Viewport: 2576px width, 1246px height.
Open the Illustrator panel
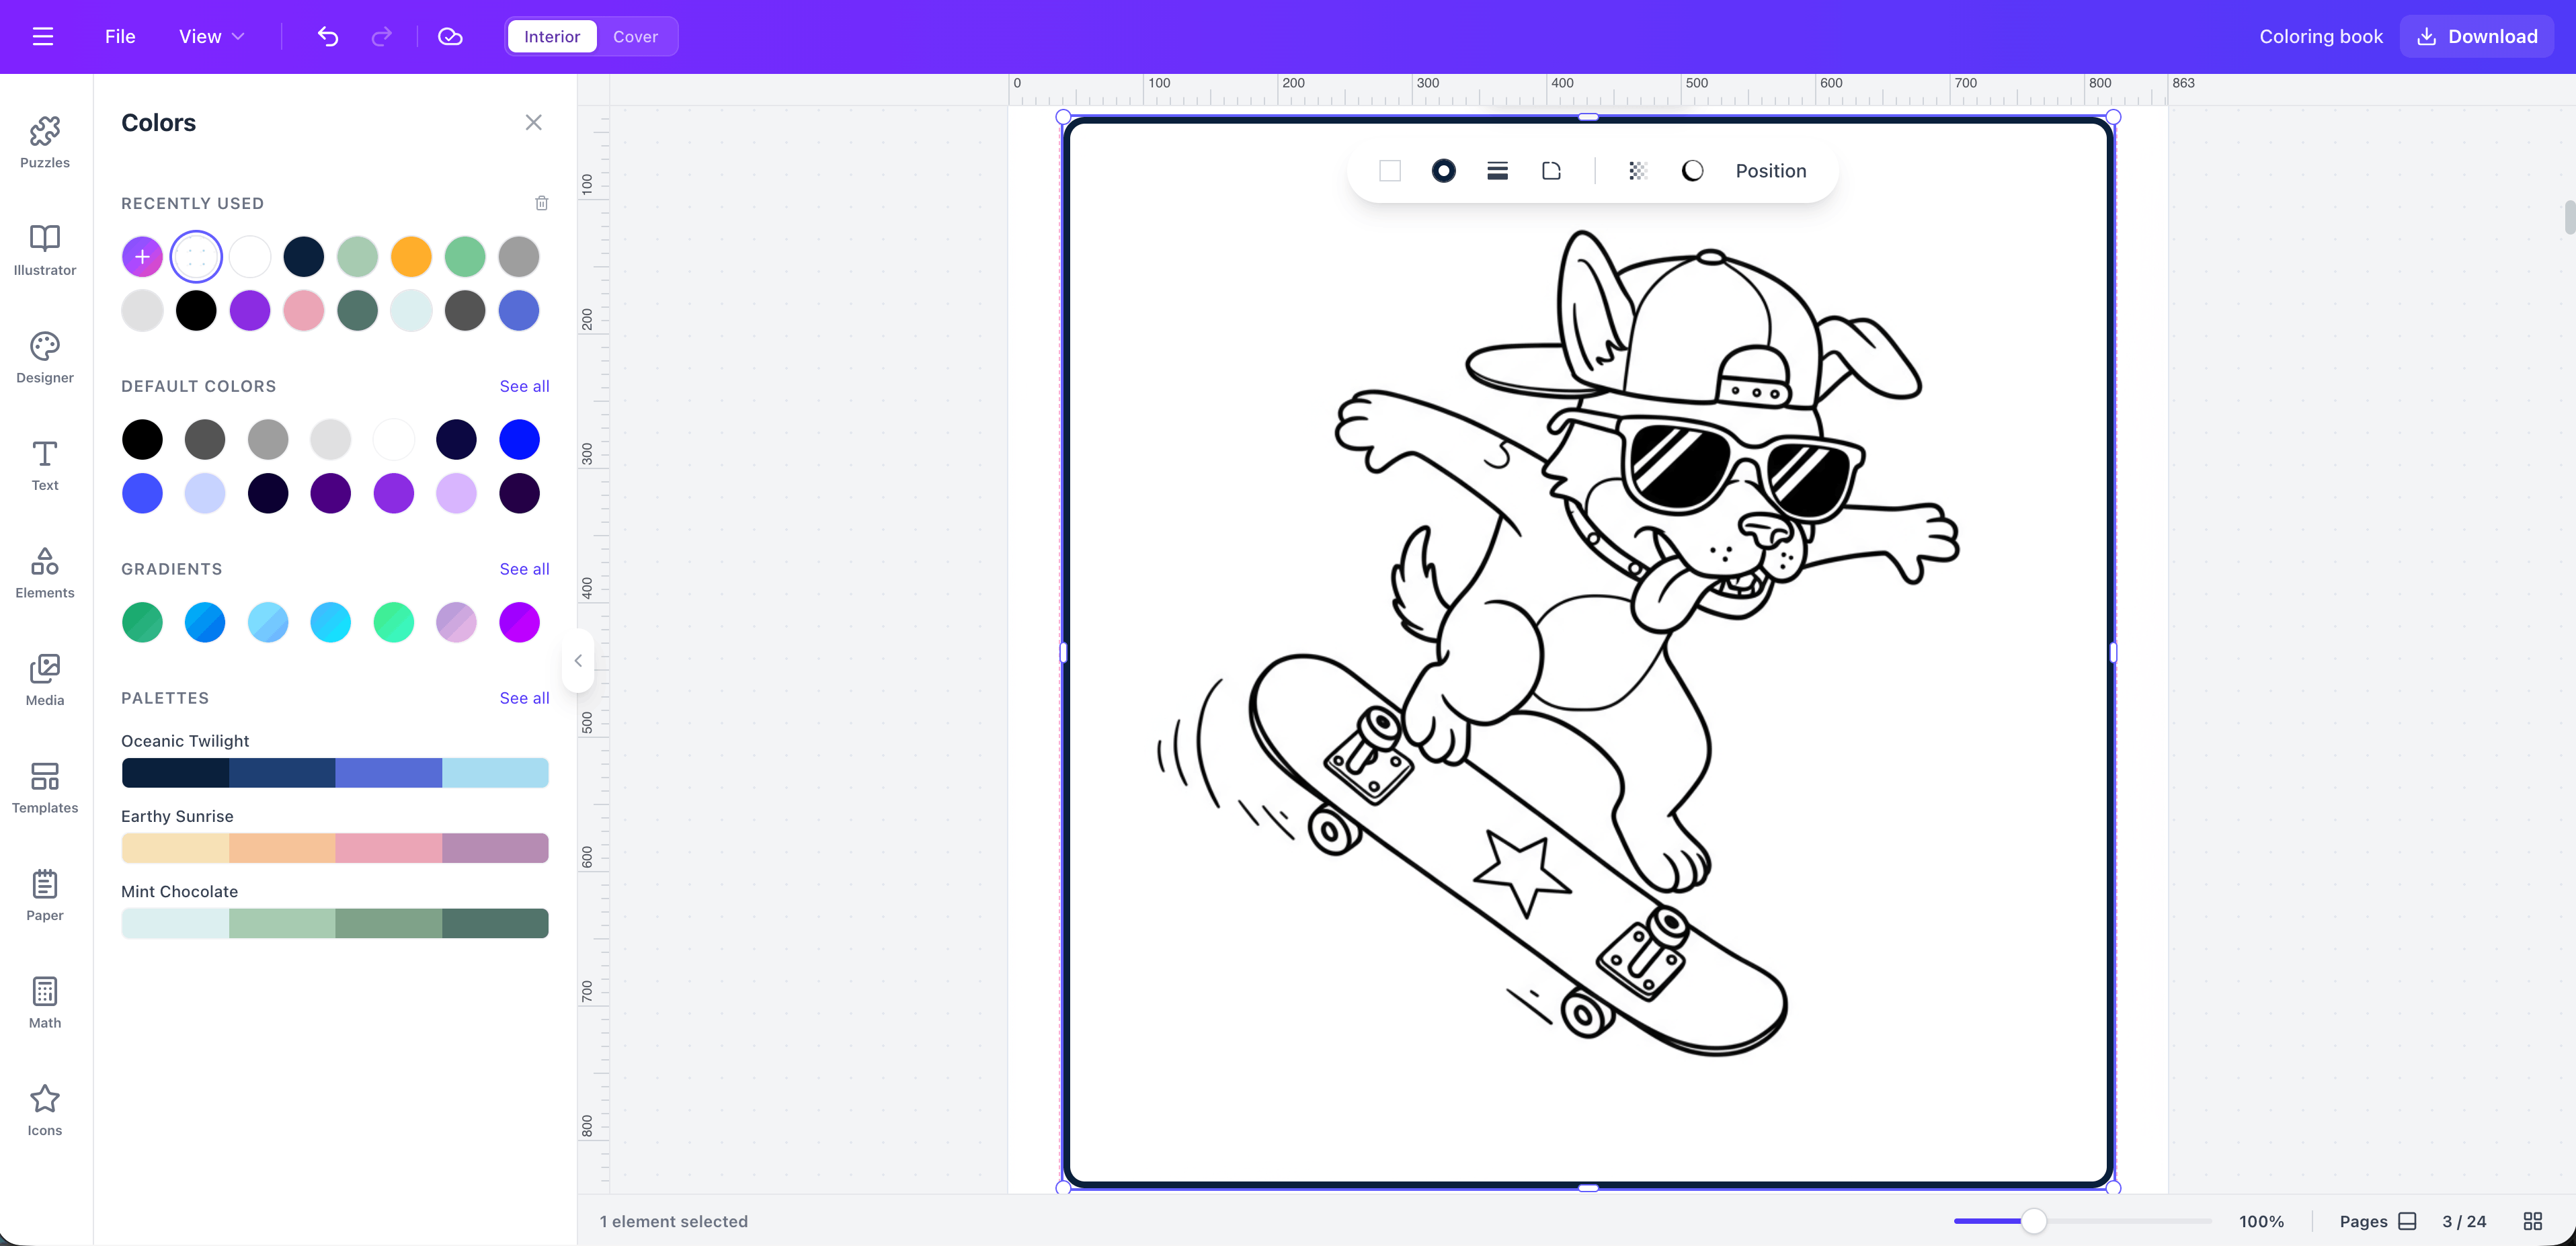44,249
